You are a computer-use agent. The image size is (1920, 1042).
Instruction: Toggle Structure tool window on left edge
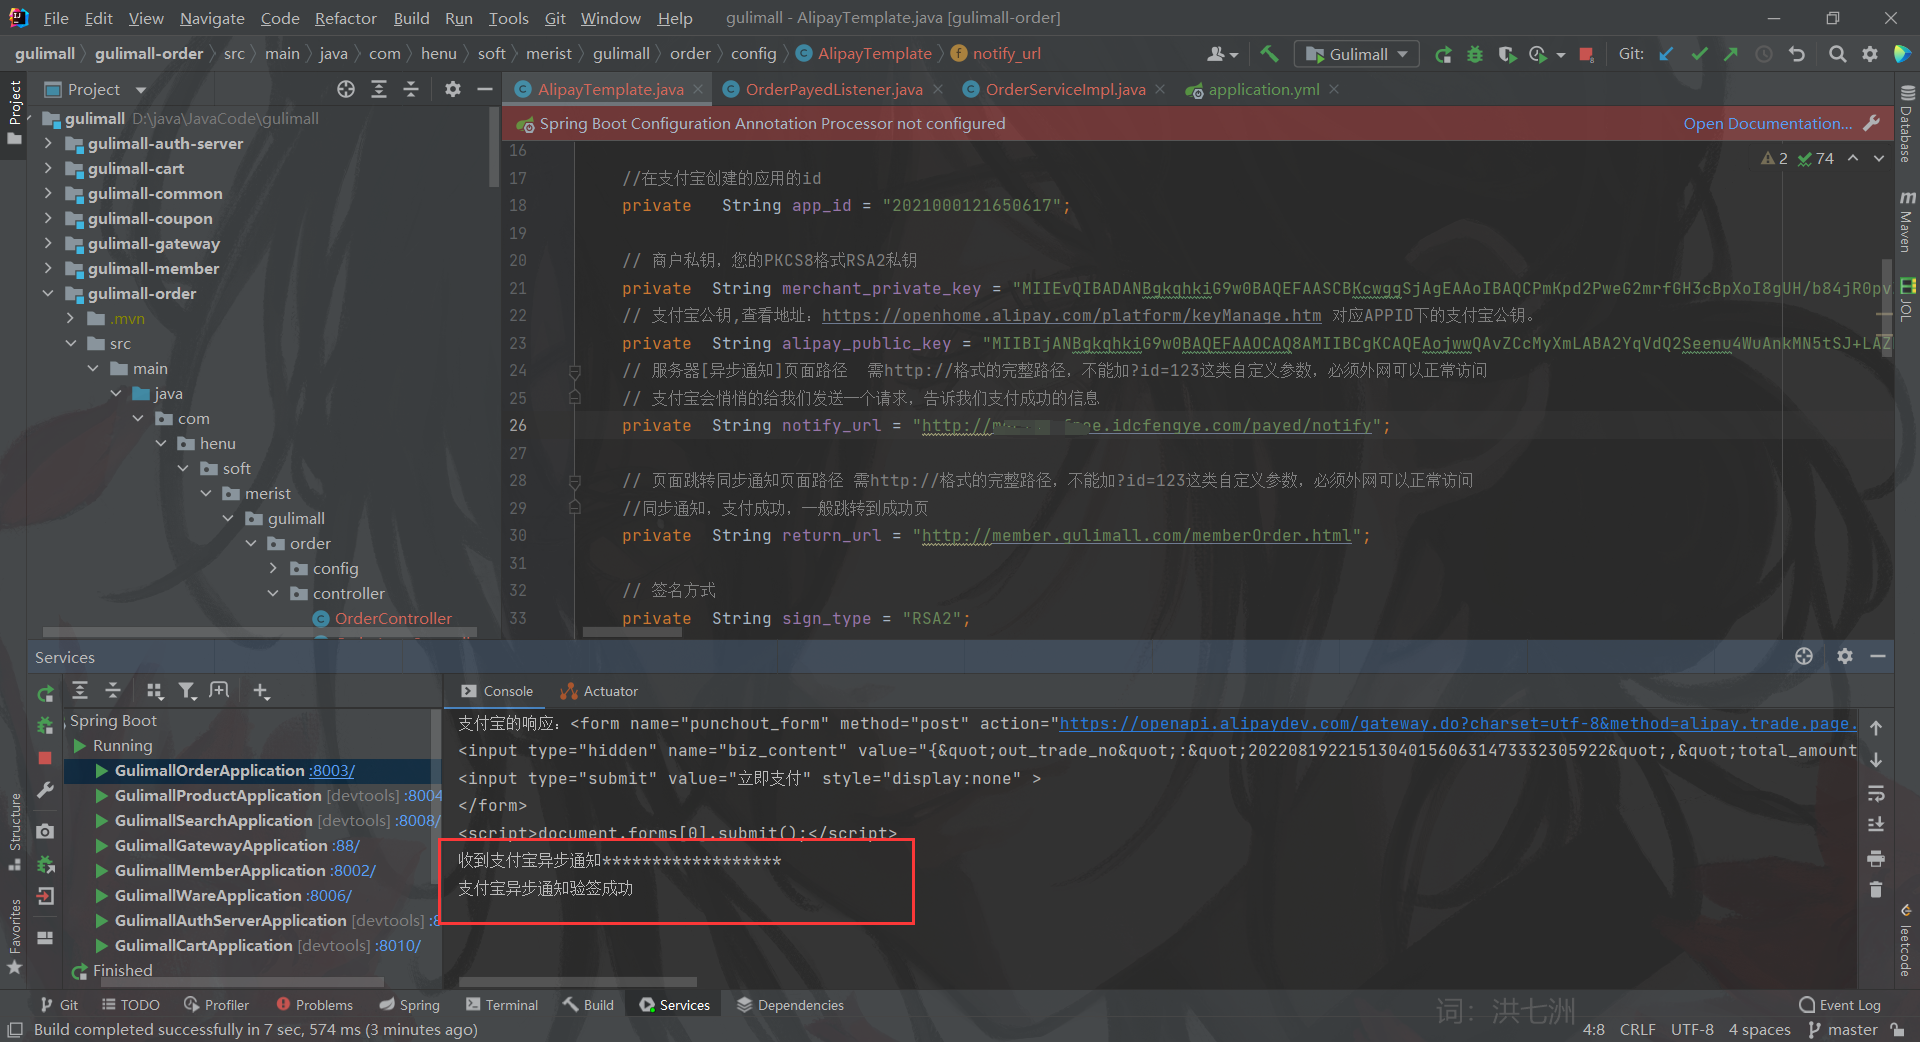(x=14, y=832)
